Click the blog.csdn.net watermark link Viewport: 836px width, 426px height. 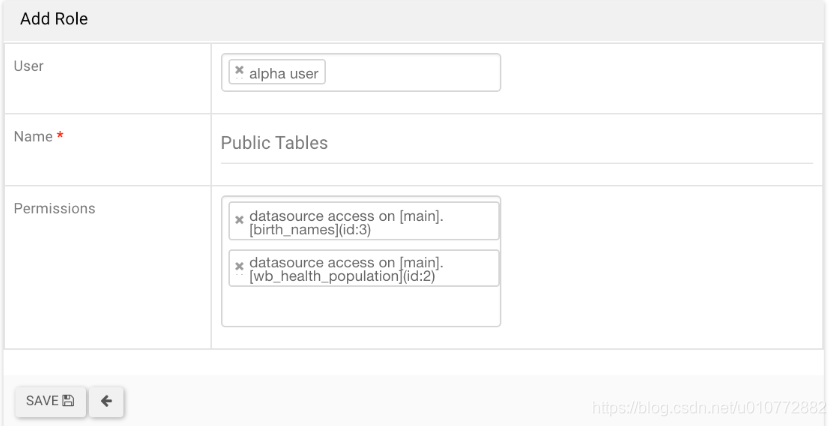point(708,407)
